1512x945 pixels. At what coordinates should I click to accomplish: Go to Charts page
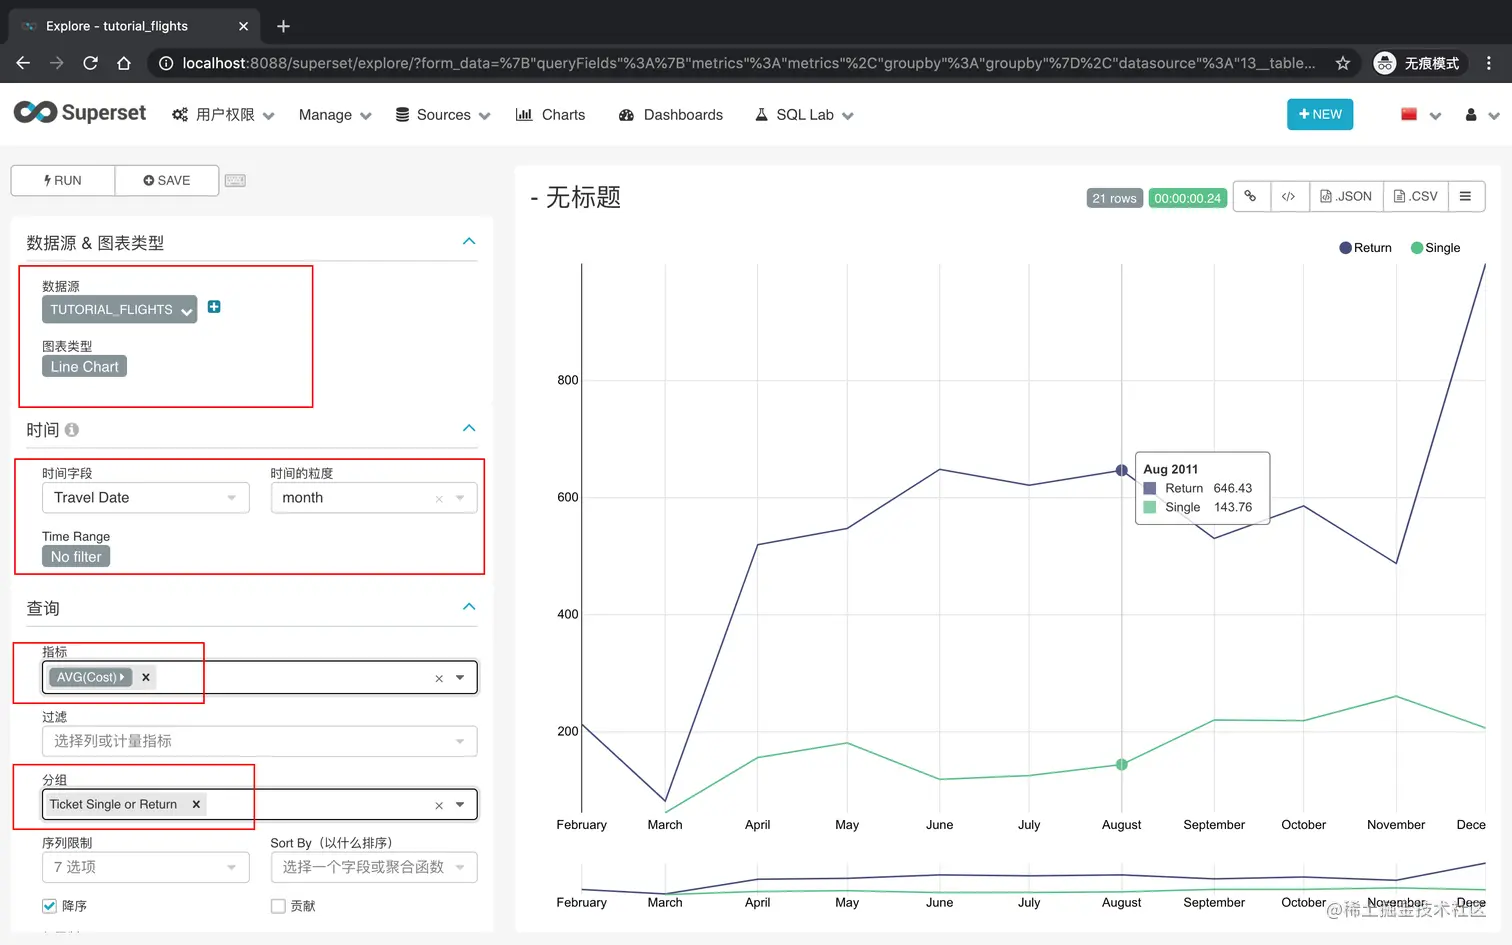click(x=550, y=115)
